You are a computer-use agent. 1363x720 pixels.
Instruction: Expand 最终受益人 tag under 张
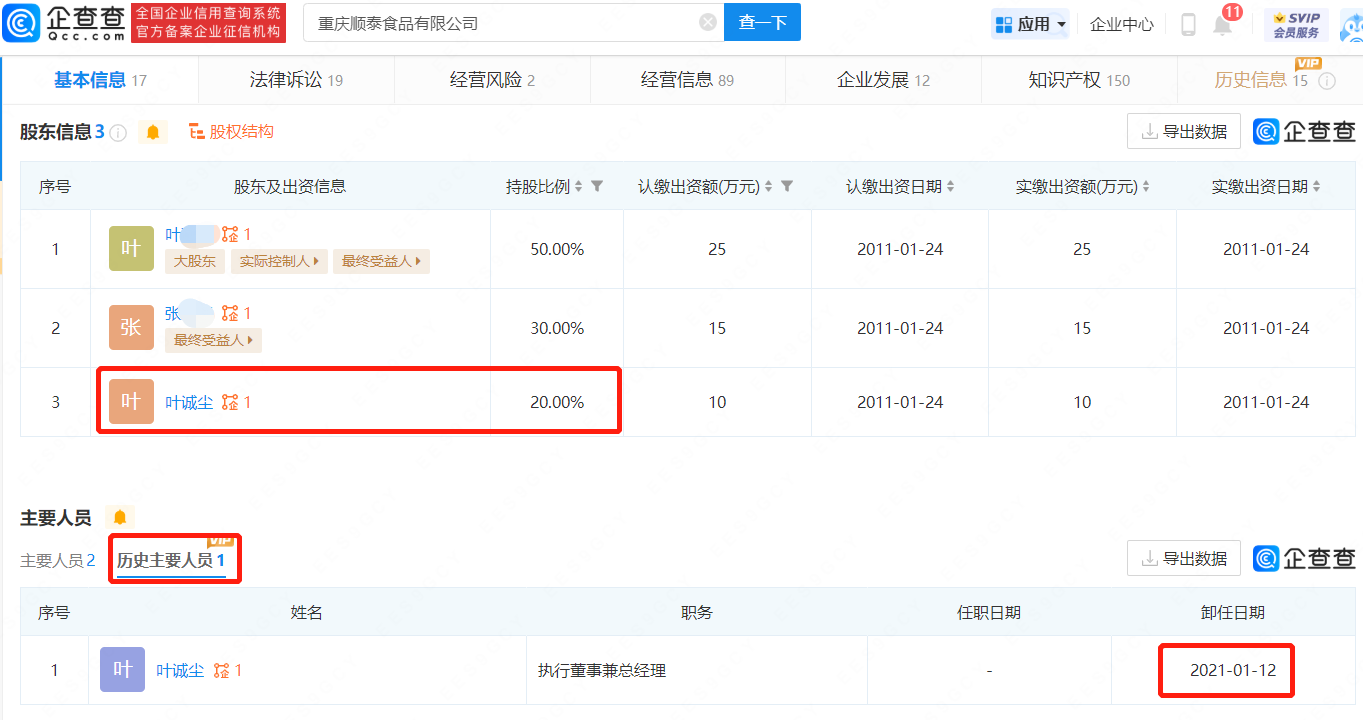coord(213,340)
